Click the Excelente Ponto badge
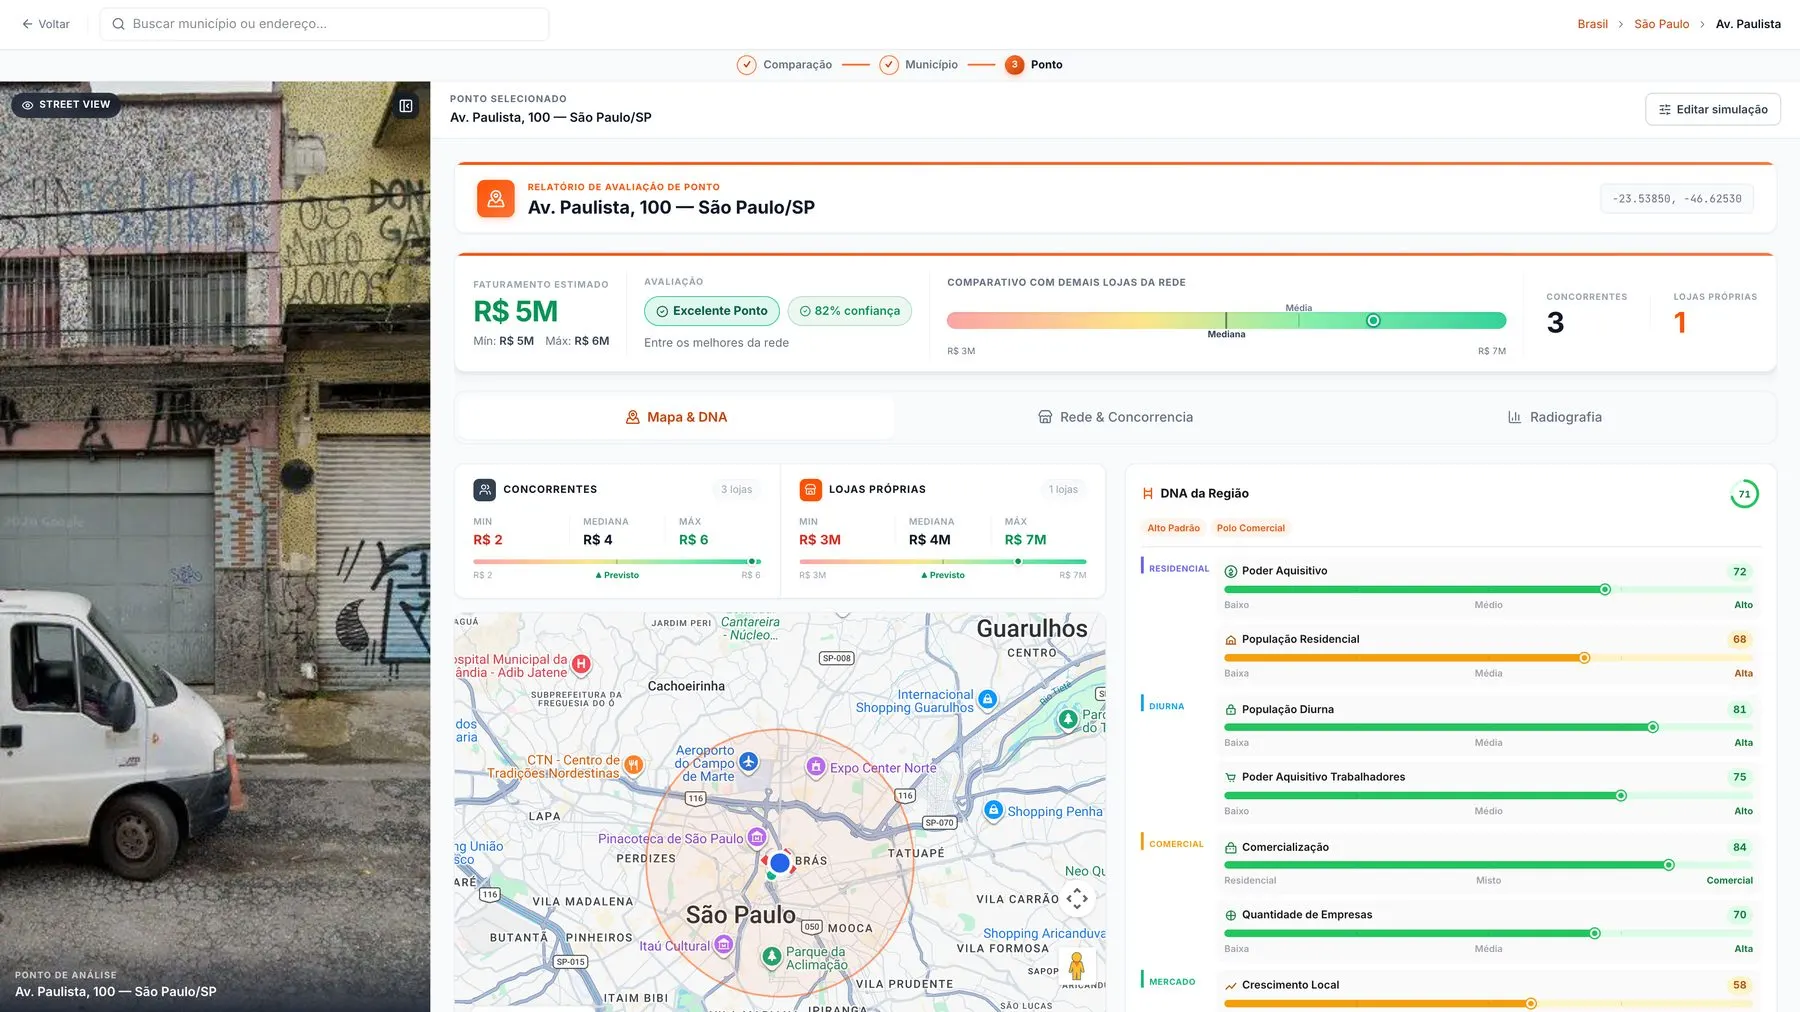This screenshot has height=1012, width=1800. (712, 311)
